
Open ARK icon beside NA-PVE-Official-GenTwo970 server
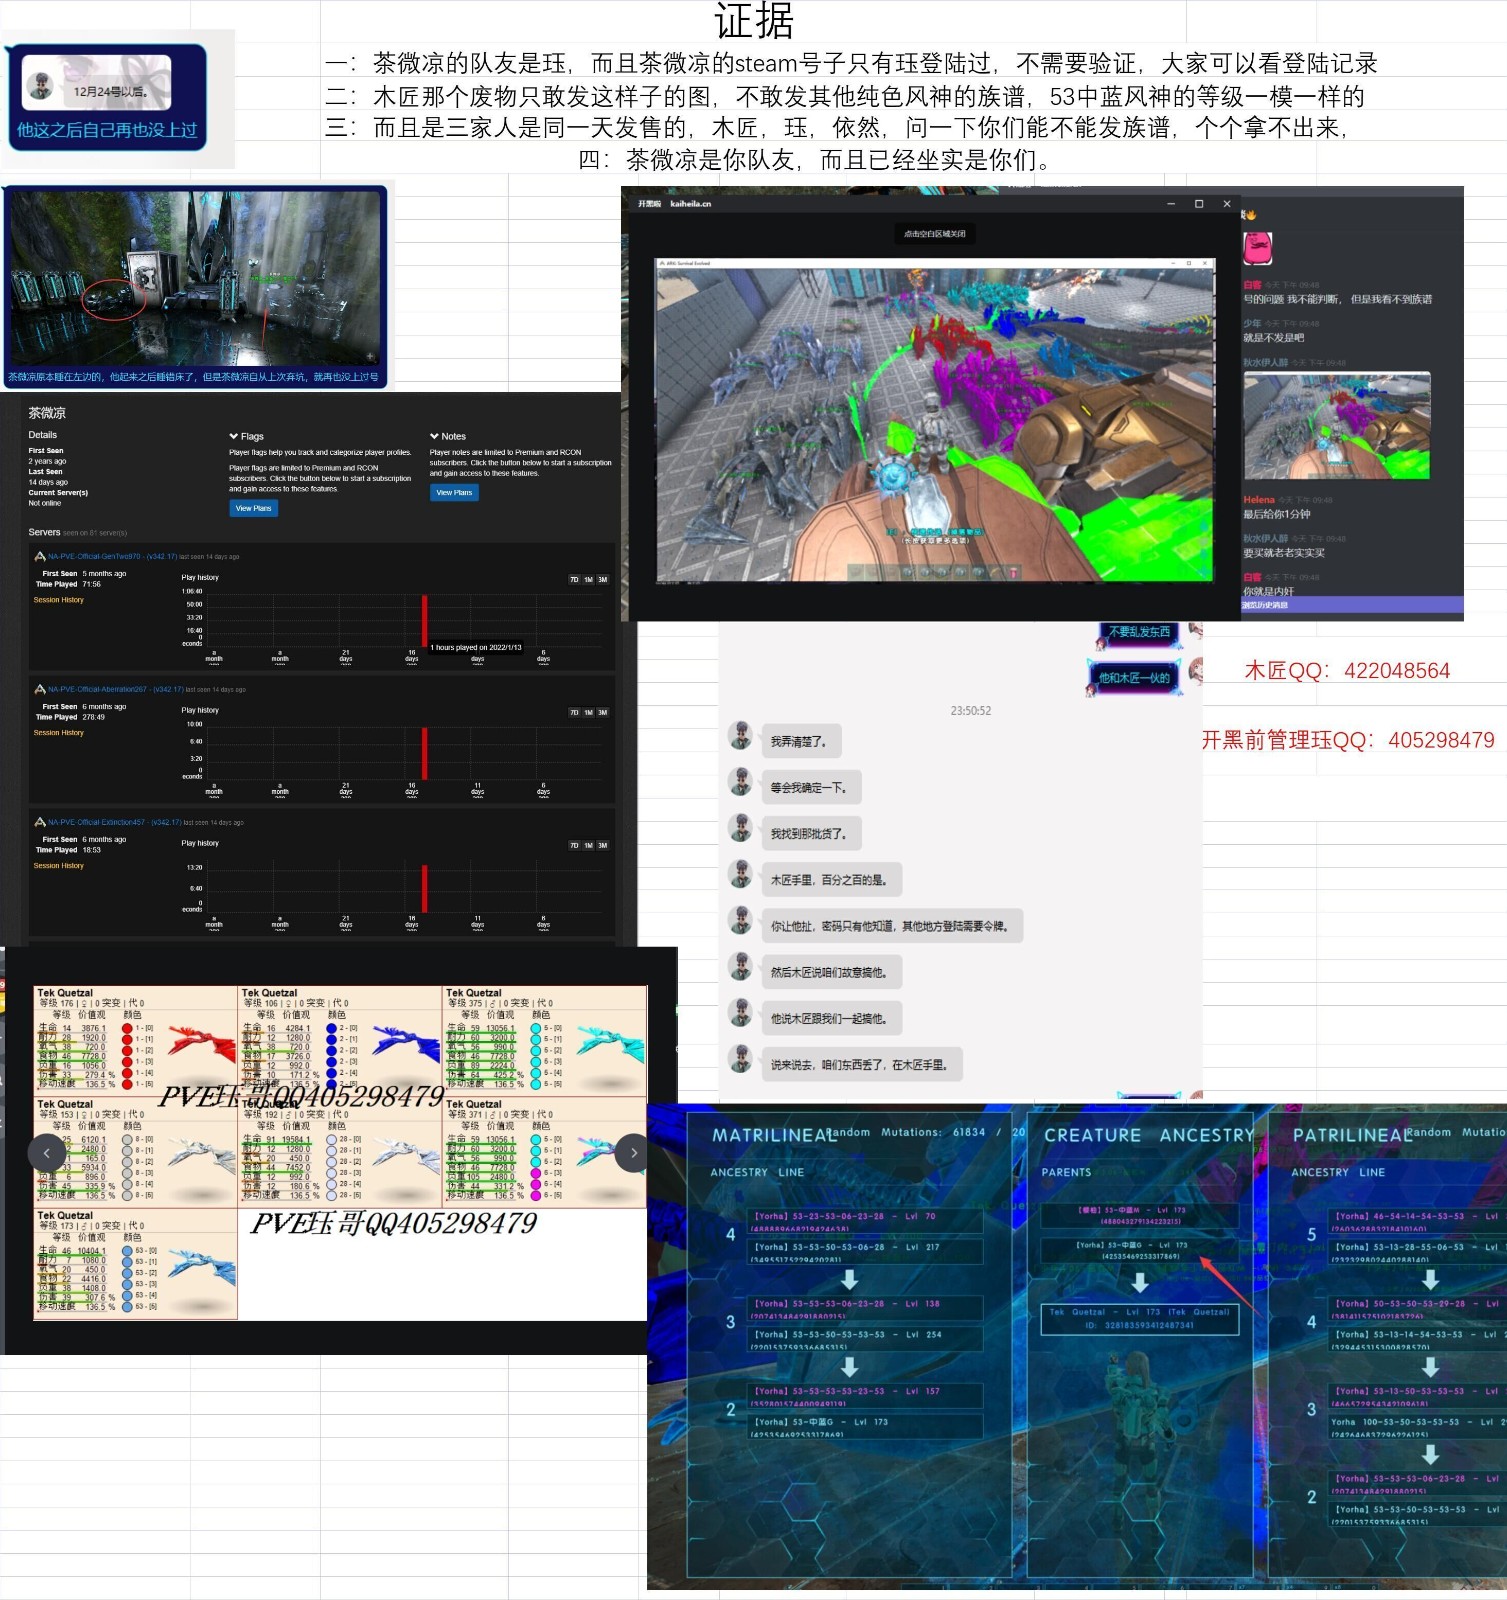pos(40,556)
